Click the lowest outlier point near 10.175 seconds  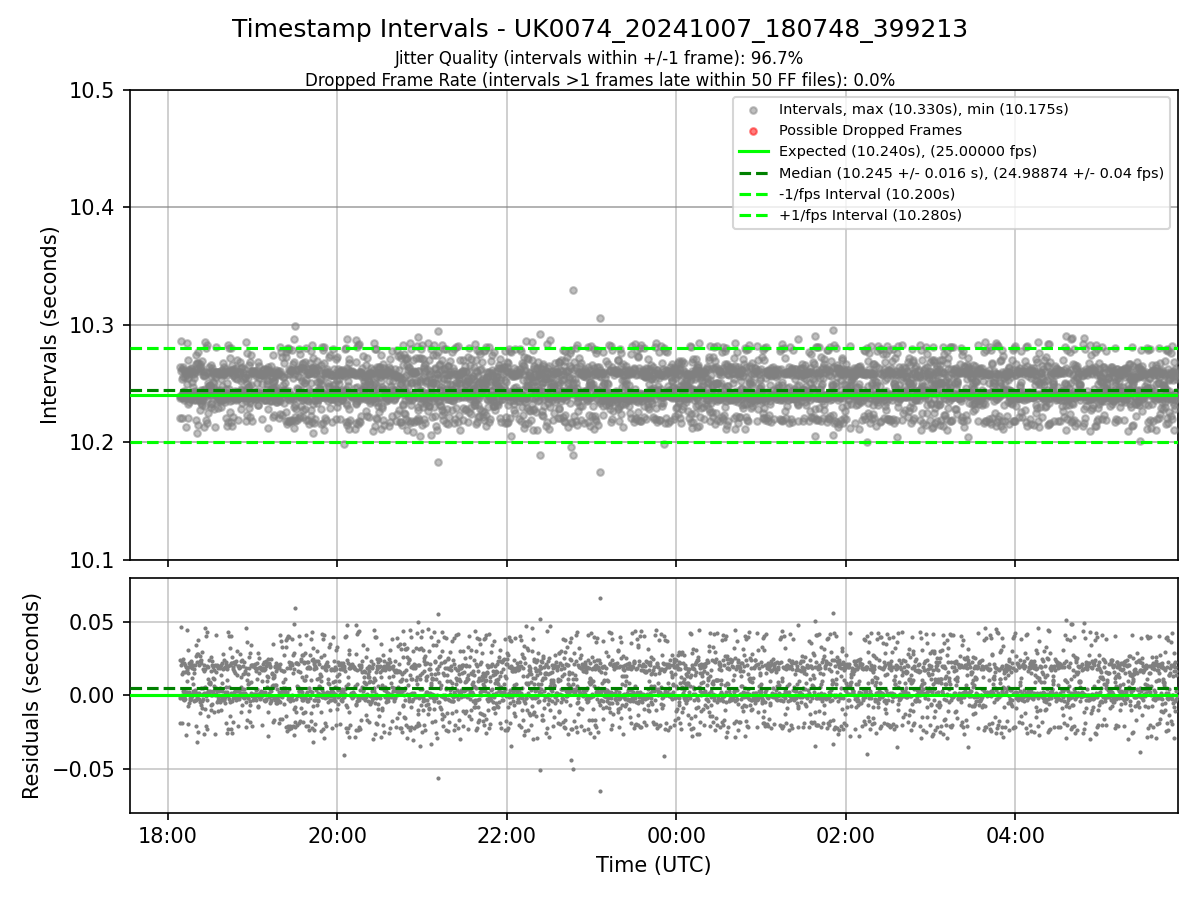tap(600, 472)
